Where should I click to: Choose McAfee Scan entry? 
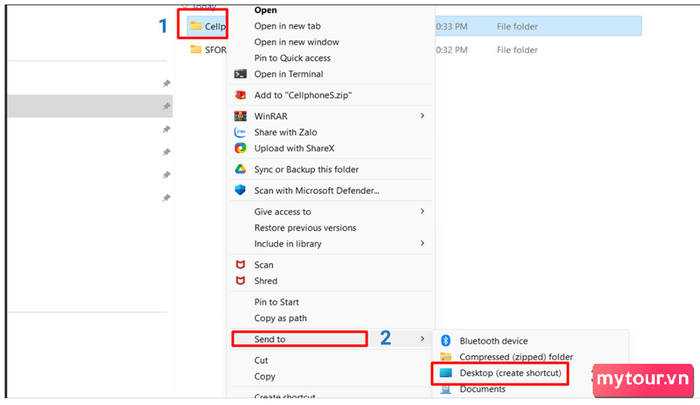click(x=264, y=265)
